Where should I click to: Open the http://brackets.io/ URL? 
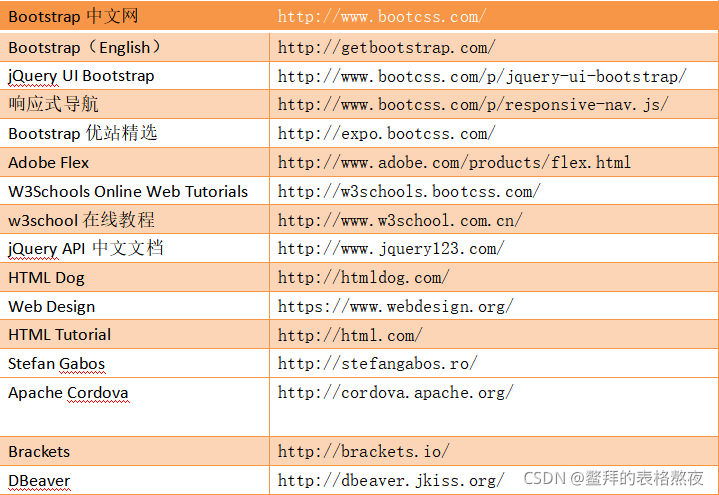364,451
